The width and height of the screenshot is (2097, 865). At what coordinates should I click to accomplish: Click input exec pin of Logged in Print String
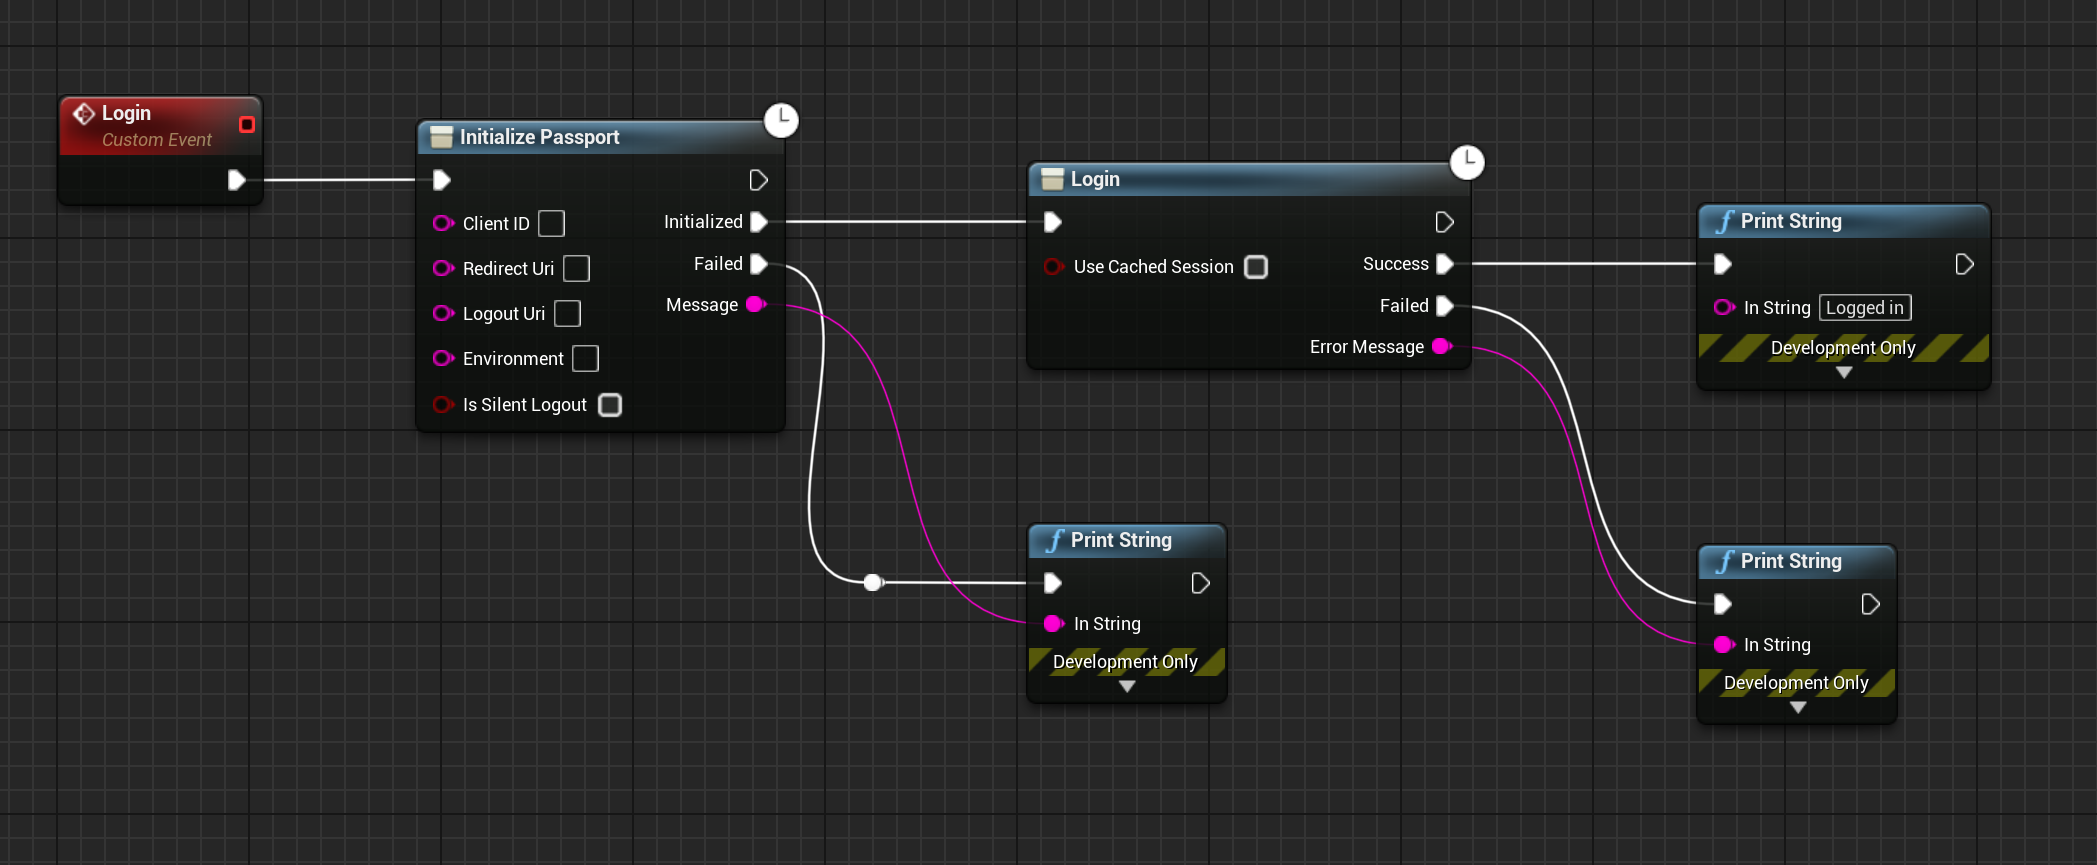pos(1722,264)
